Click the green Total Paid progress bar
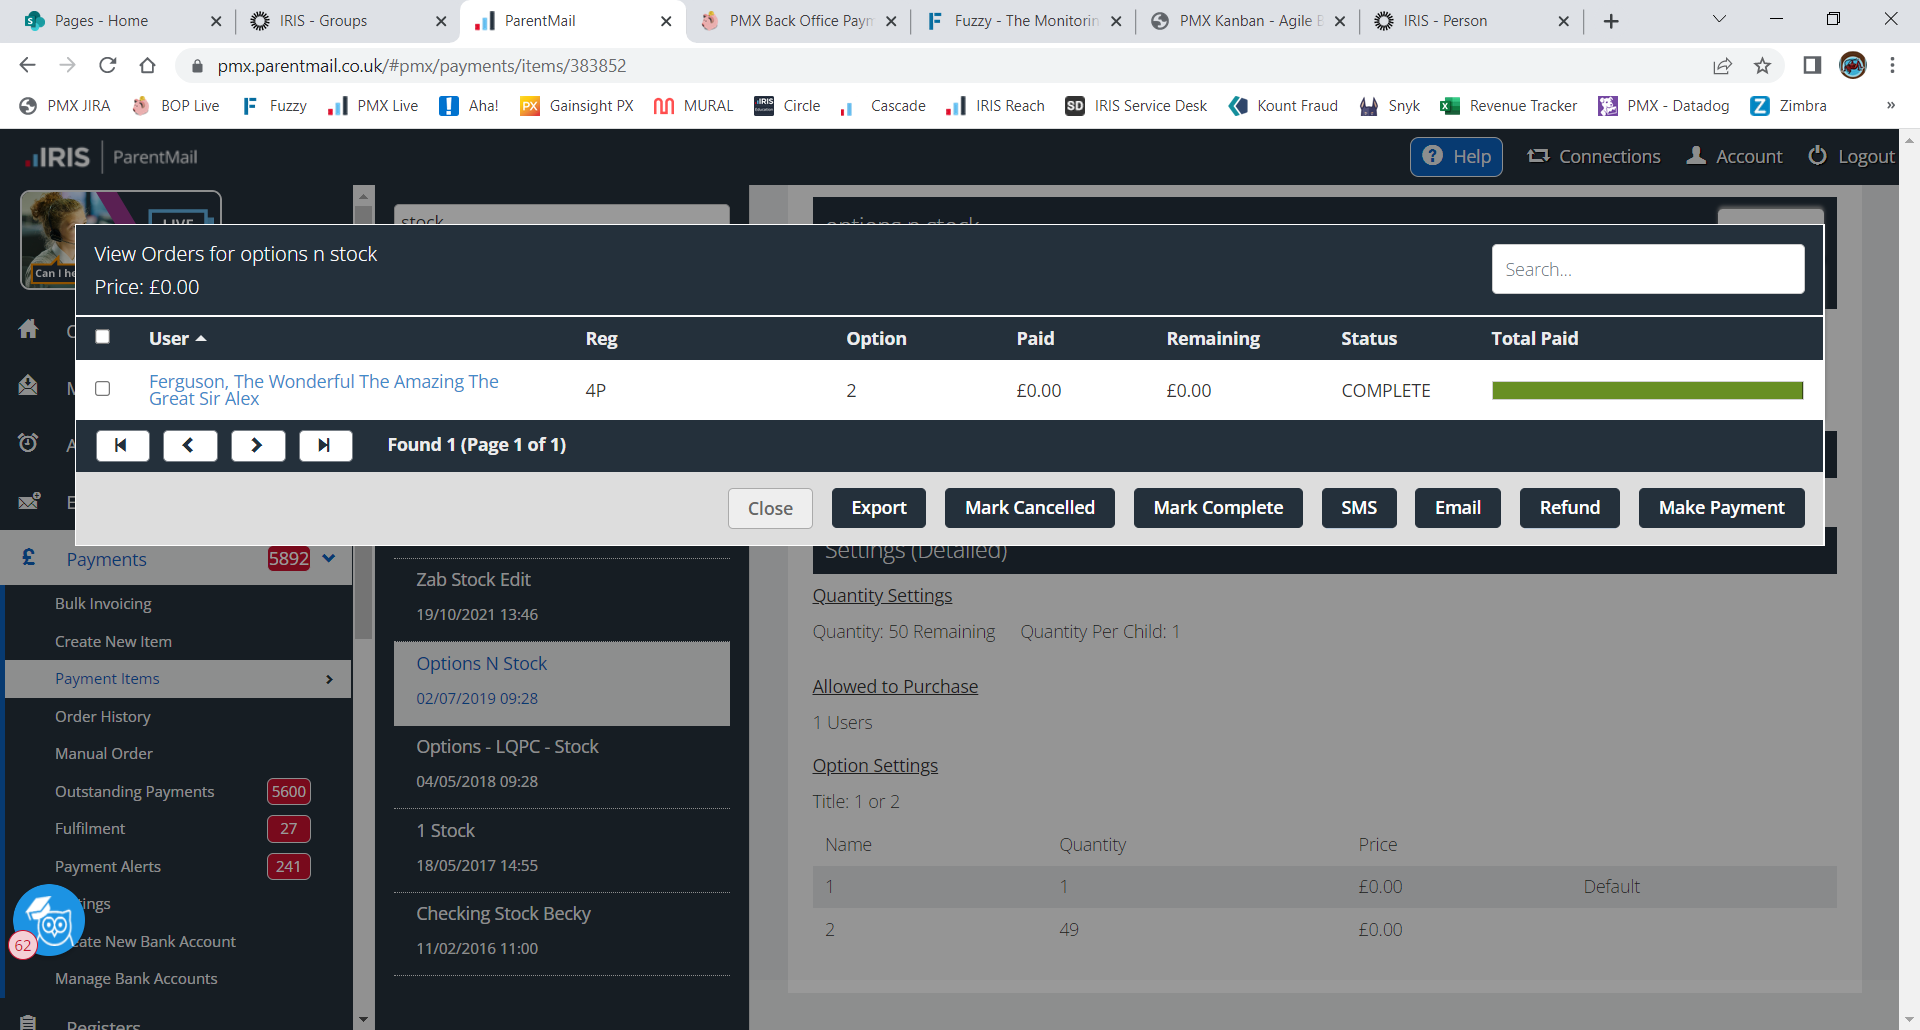 click(x=1646, y=391)
